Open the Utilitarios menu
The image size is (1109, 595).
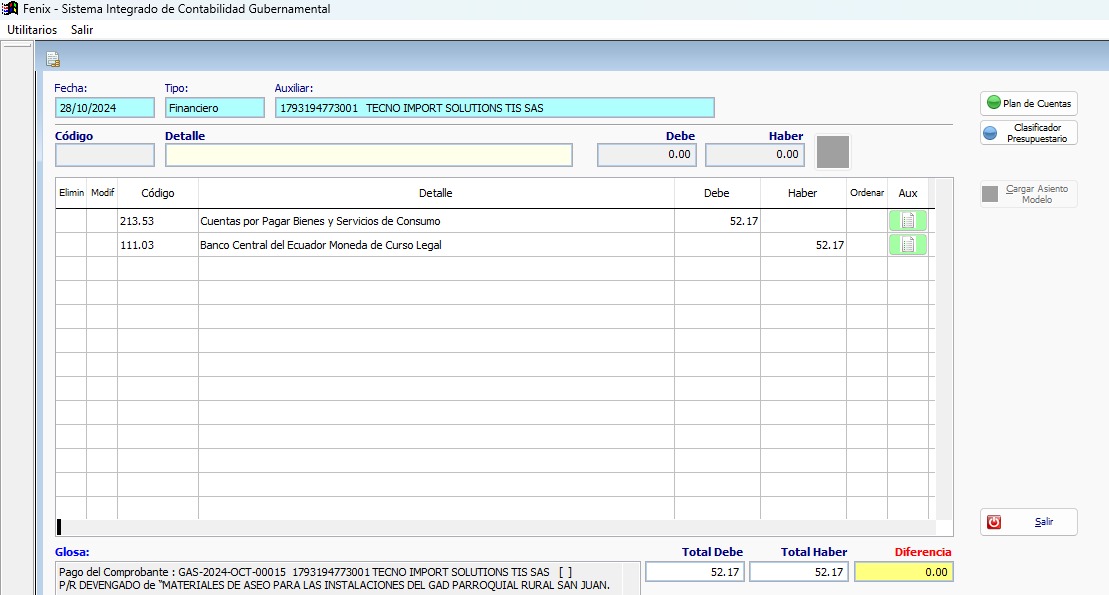pyautogui.click(x=32, y=30)
